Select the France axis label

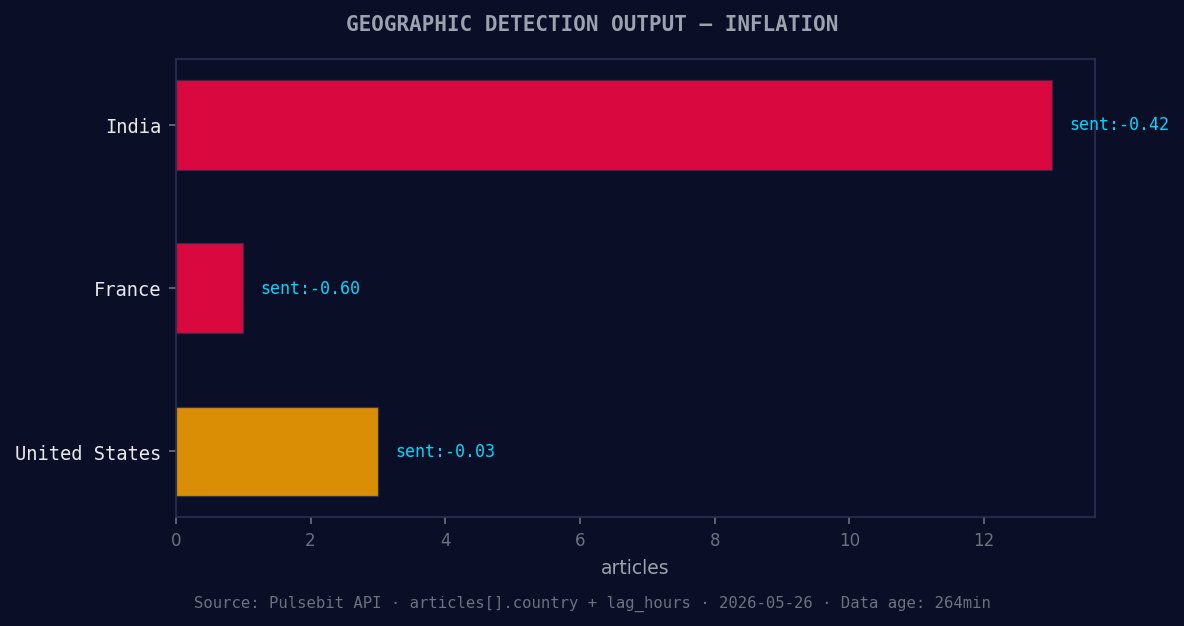[x=128, y=289]
